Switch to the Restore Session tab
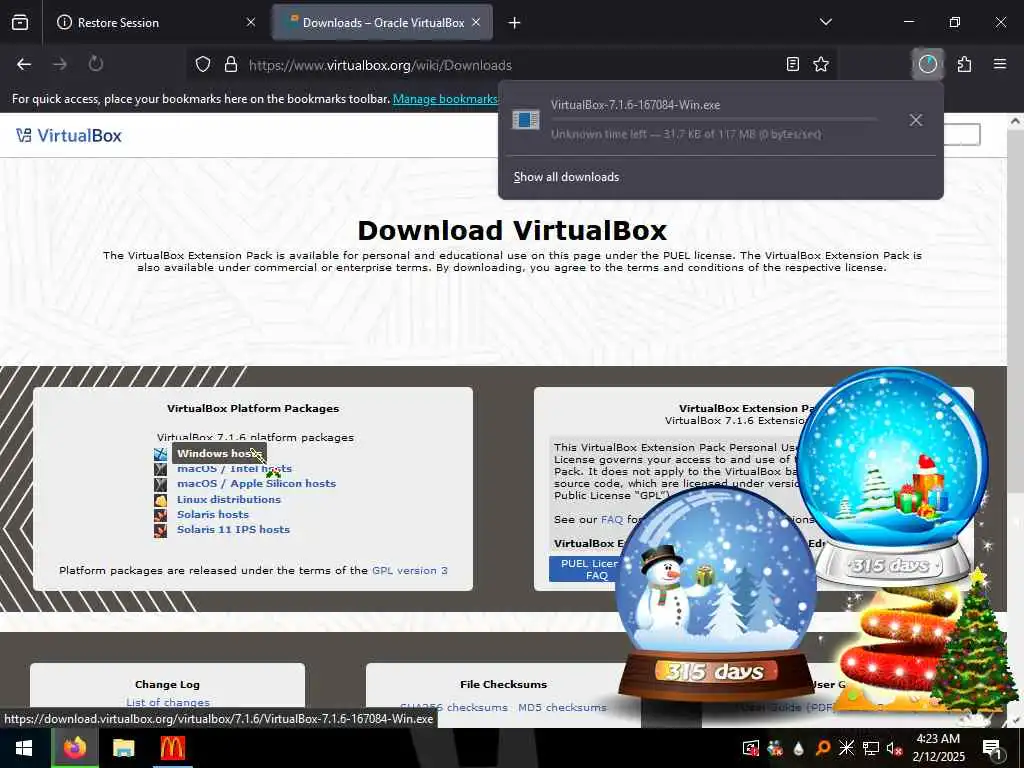This screenshot has height=768, width=1024. (x=156, y=23)
